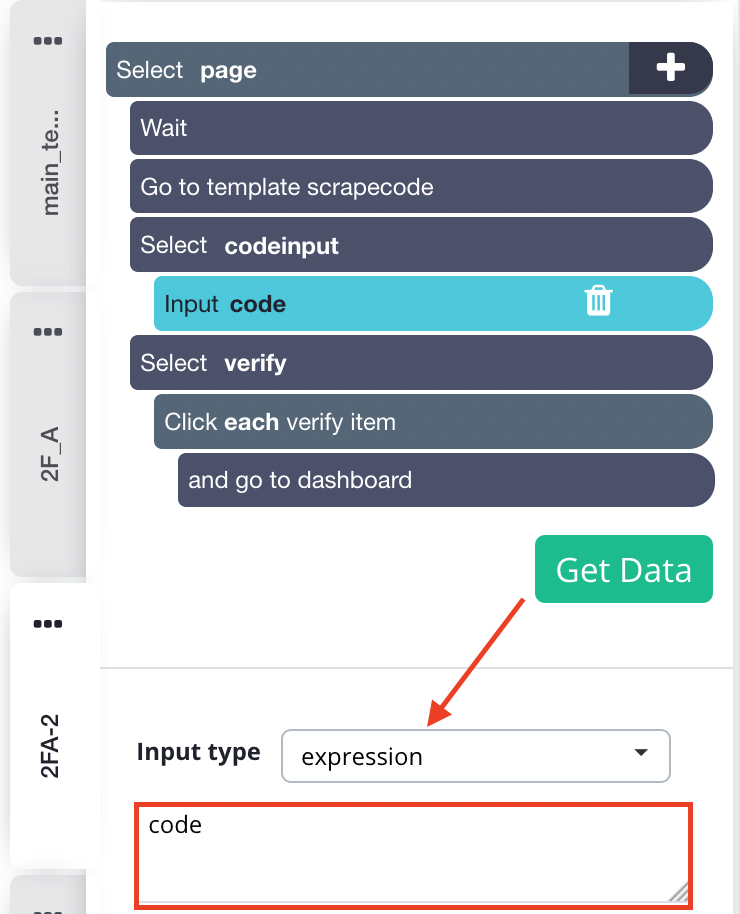Click the Get Data button

(623, 569)
